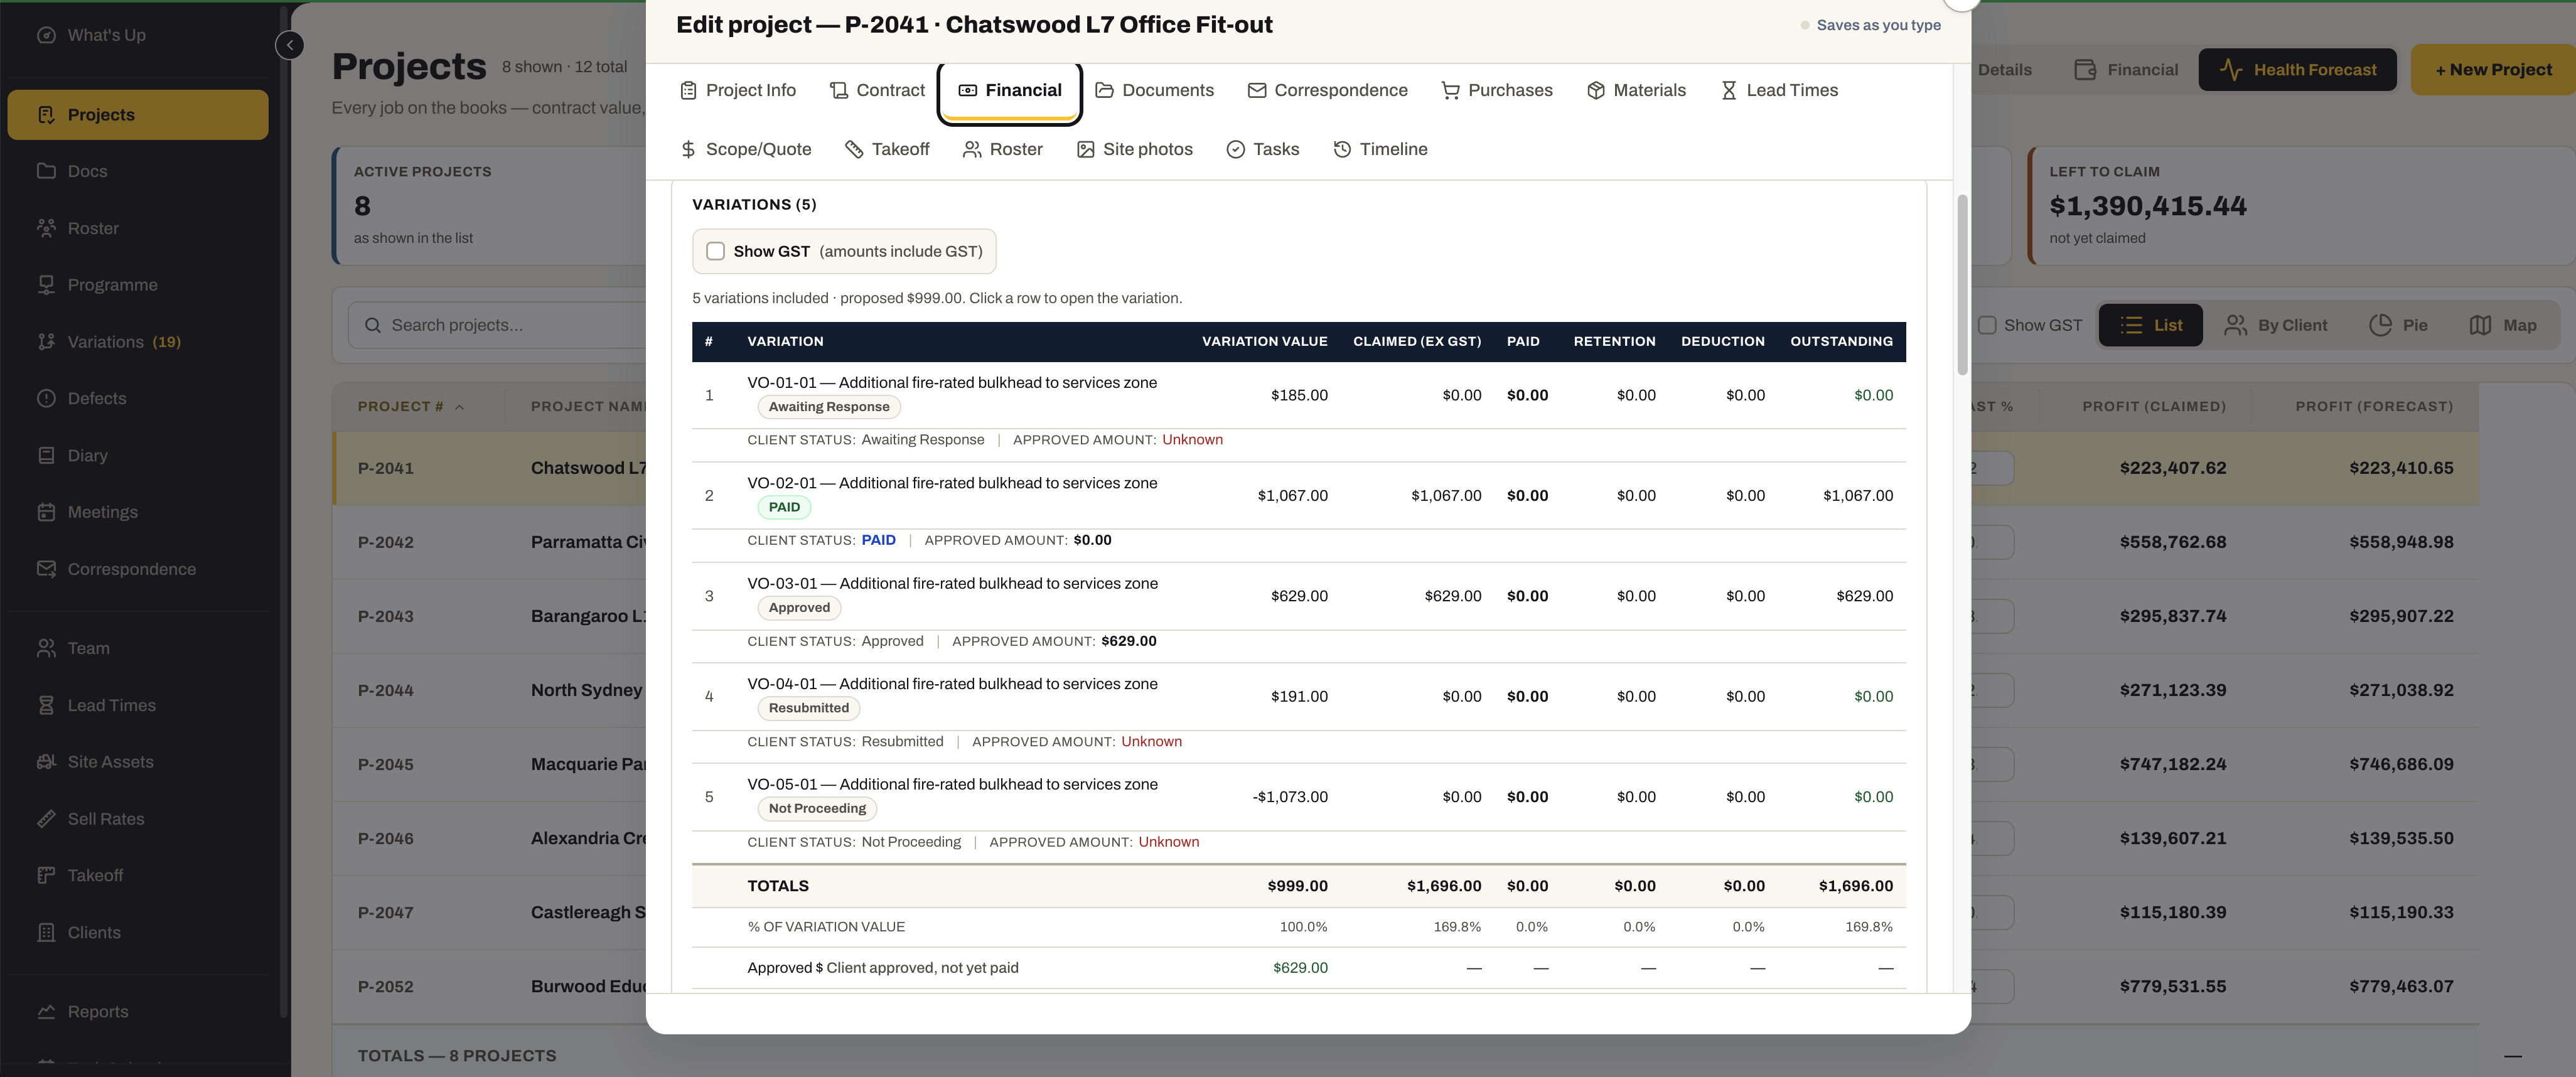The width and height of the screenshot is (2576, 1077).
Task: Click the sidebar Lead Times hourglass icon
Action: 46,705
